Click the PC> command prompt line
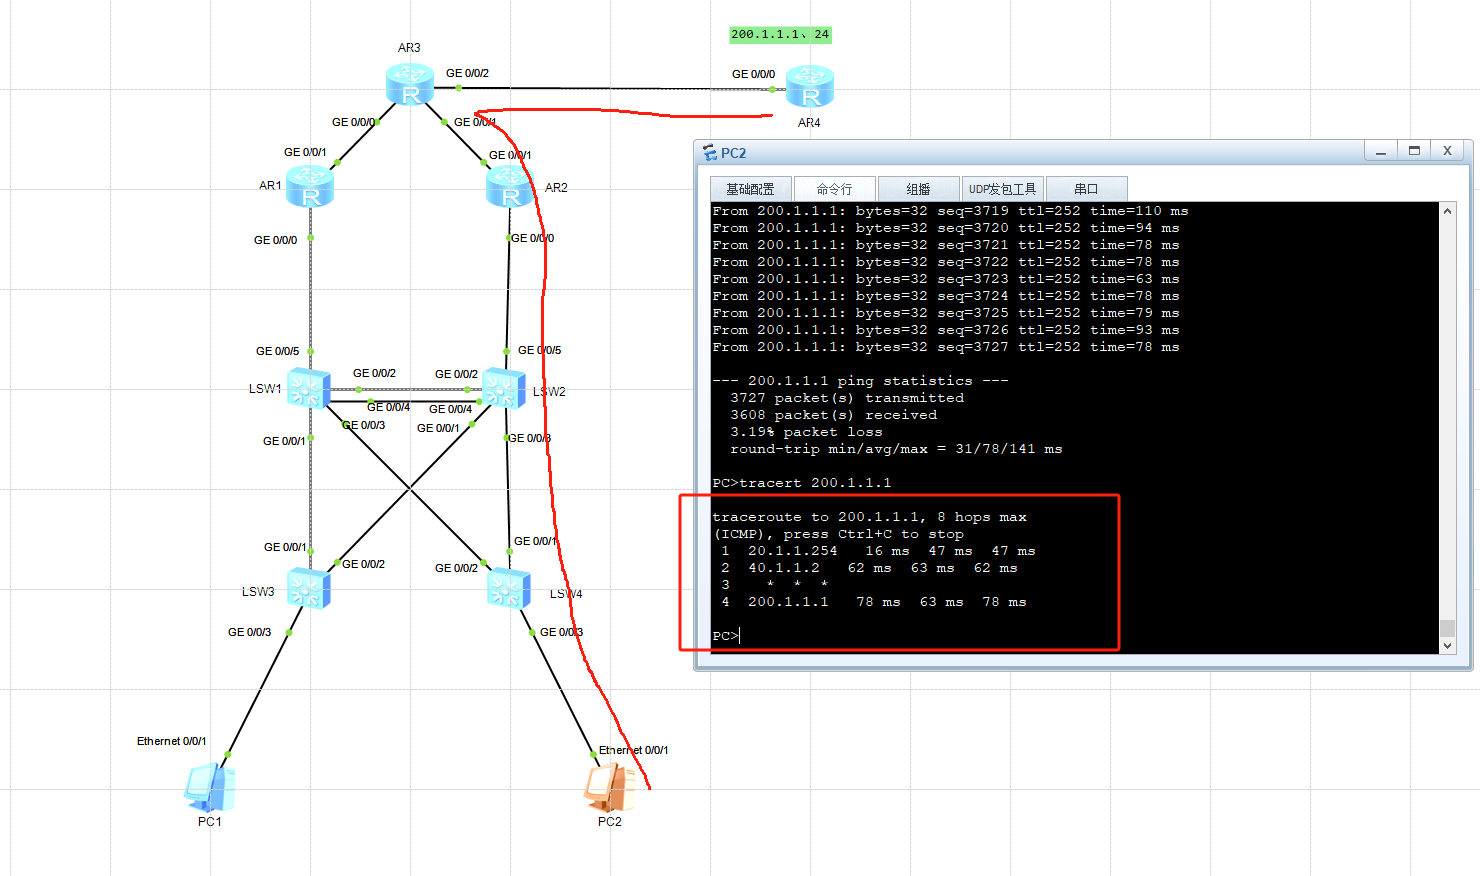 point(726,636)
